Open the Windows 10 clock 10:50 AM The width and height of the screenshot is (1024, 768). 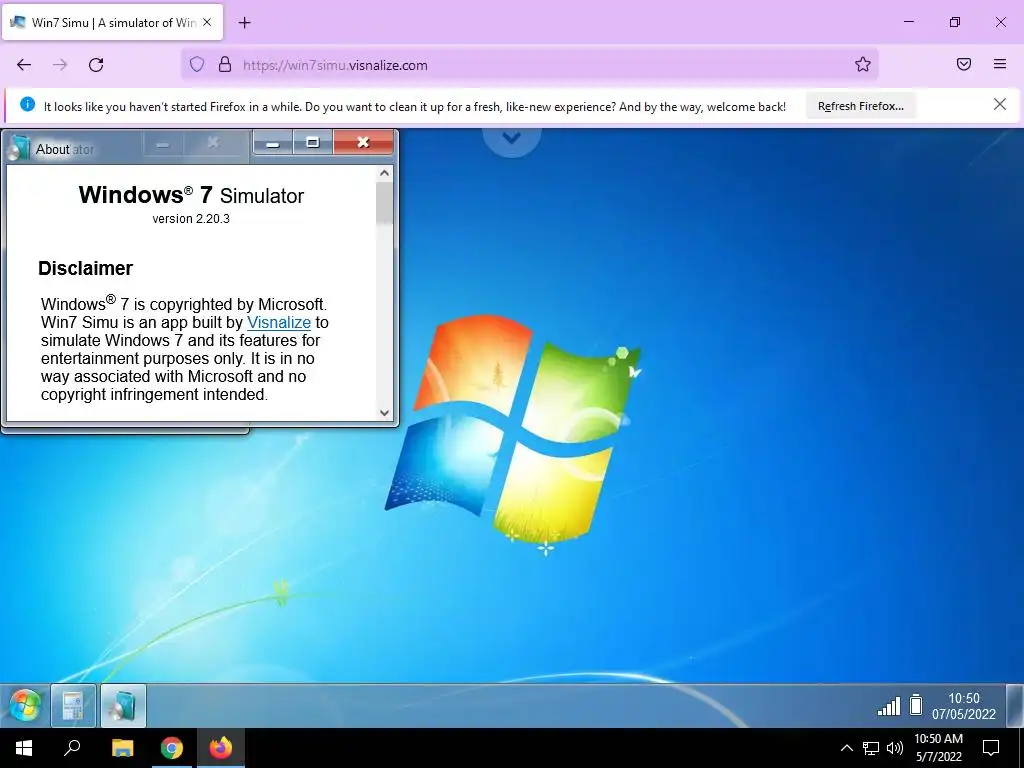click(x=938, y=748)
